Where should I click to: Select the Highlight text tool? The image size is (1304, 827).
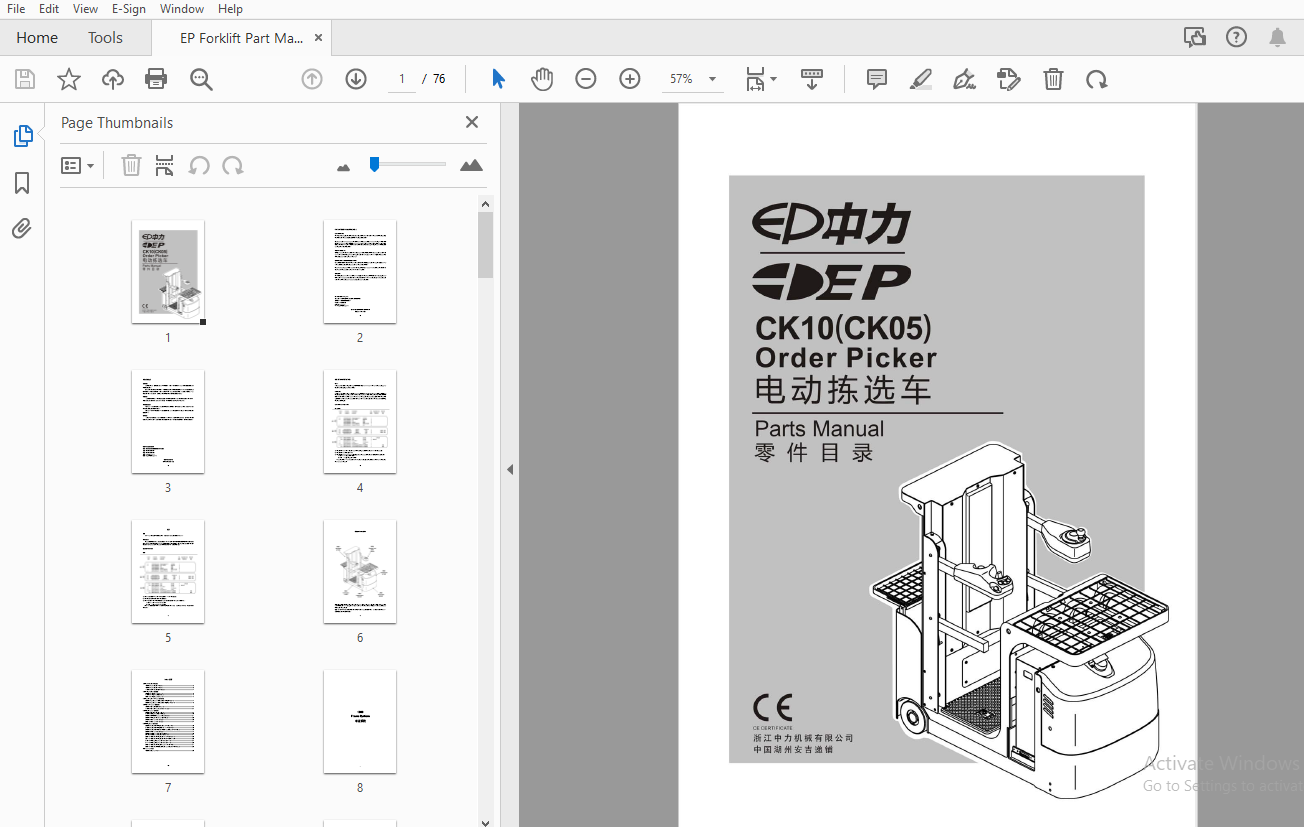pyautogui.click(x=921, y=79)
